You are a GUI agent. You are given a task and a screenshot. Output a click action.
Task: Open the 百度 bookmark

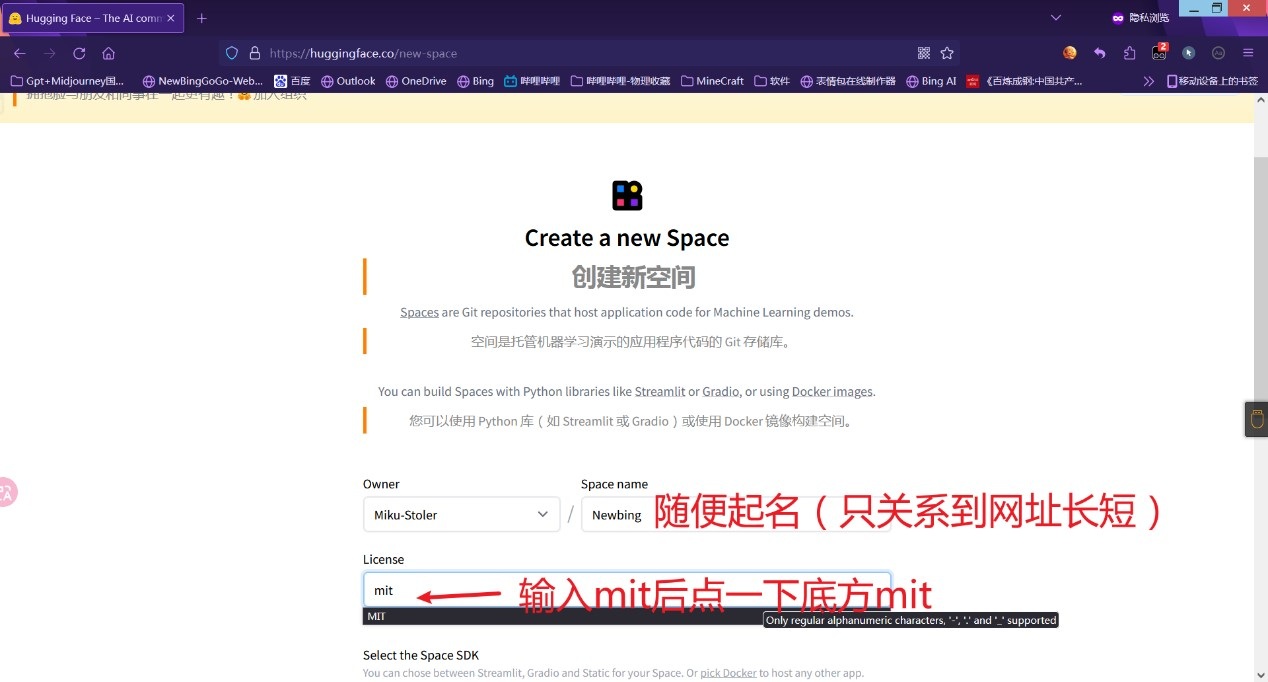[292, 81]
